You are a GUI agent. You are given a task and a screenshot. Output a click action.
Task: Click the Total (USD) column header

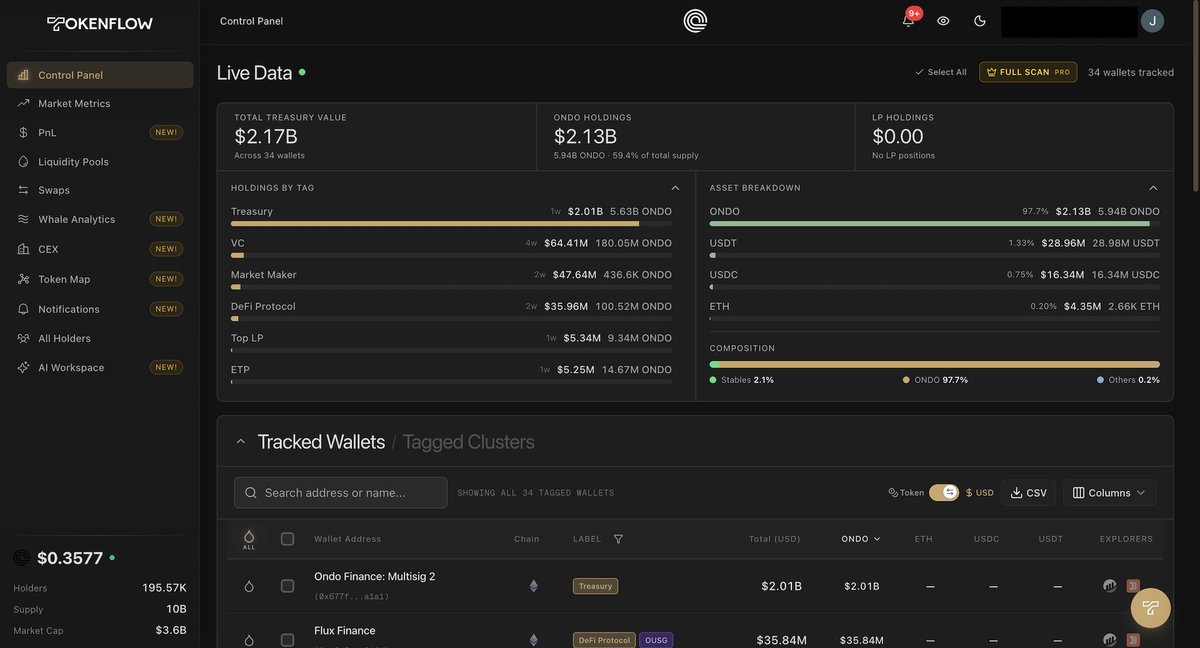click(x=775, y=539)
